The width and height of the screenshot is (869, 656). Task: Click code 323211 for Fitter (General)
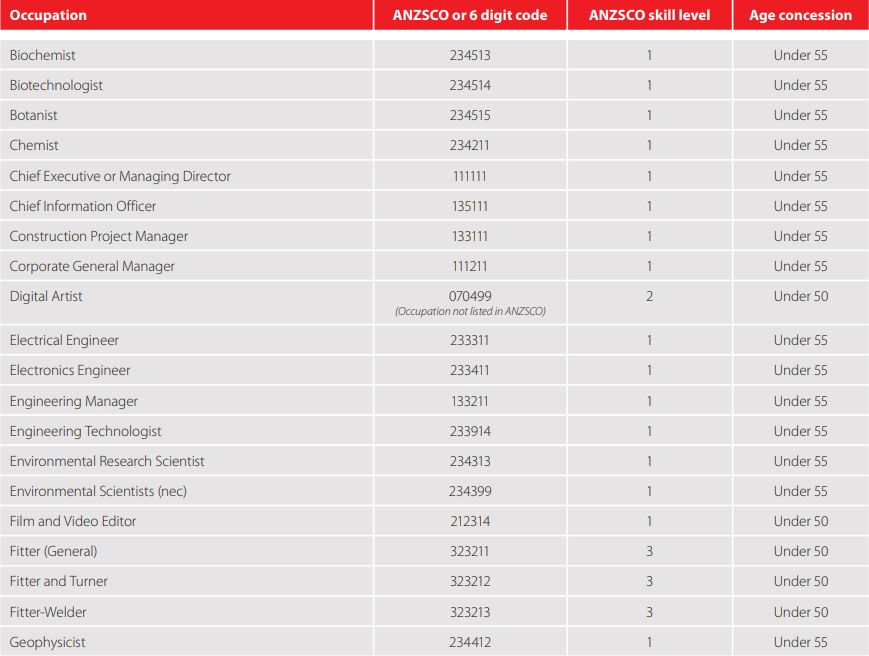pos(469,551)
